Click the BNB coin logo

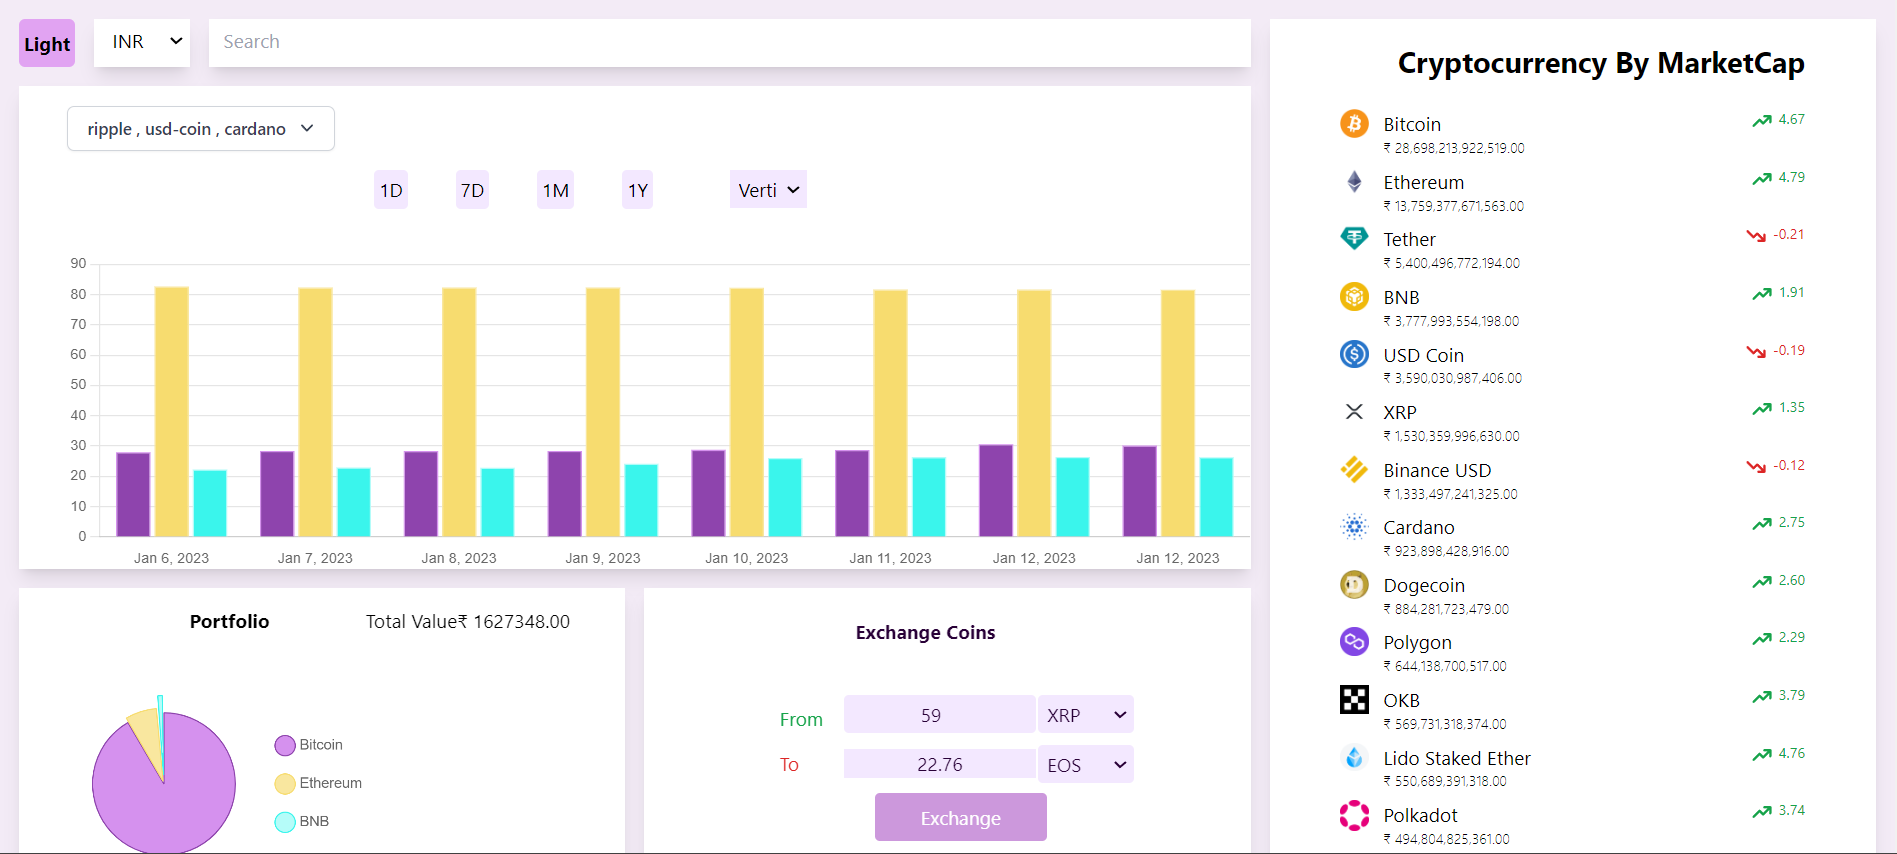pyautogui.click(x=1354, y=297)
